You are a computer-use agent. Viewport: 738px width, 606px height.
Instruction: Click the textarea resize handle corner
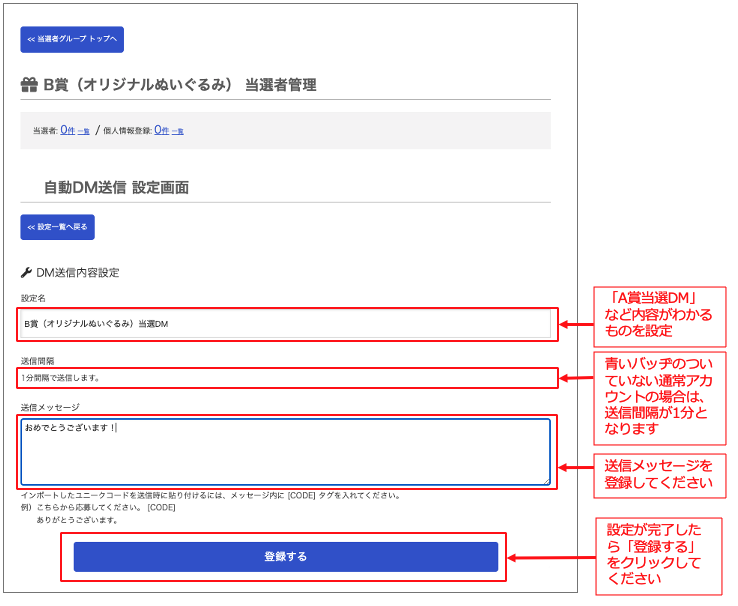click(546, 481)
